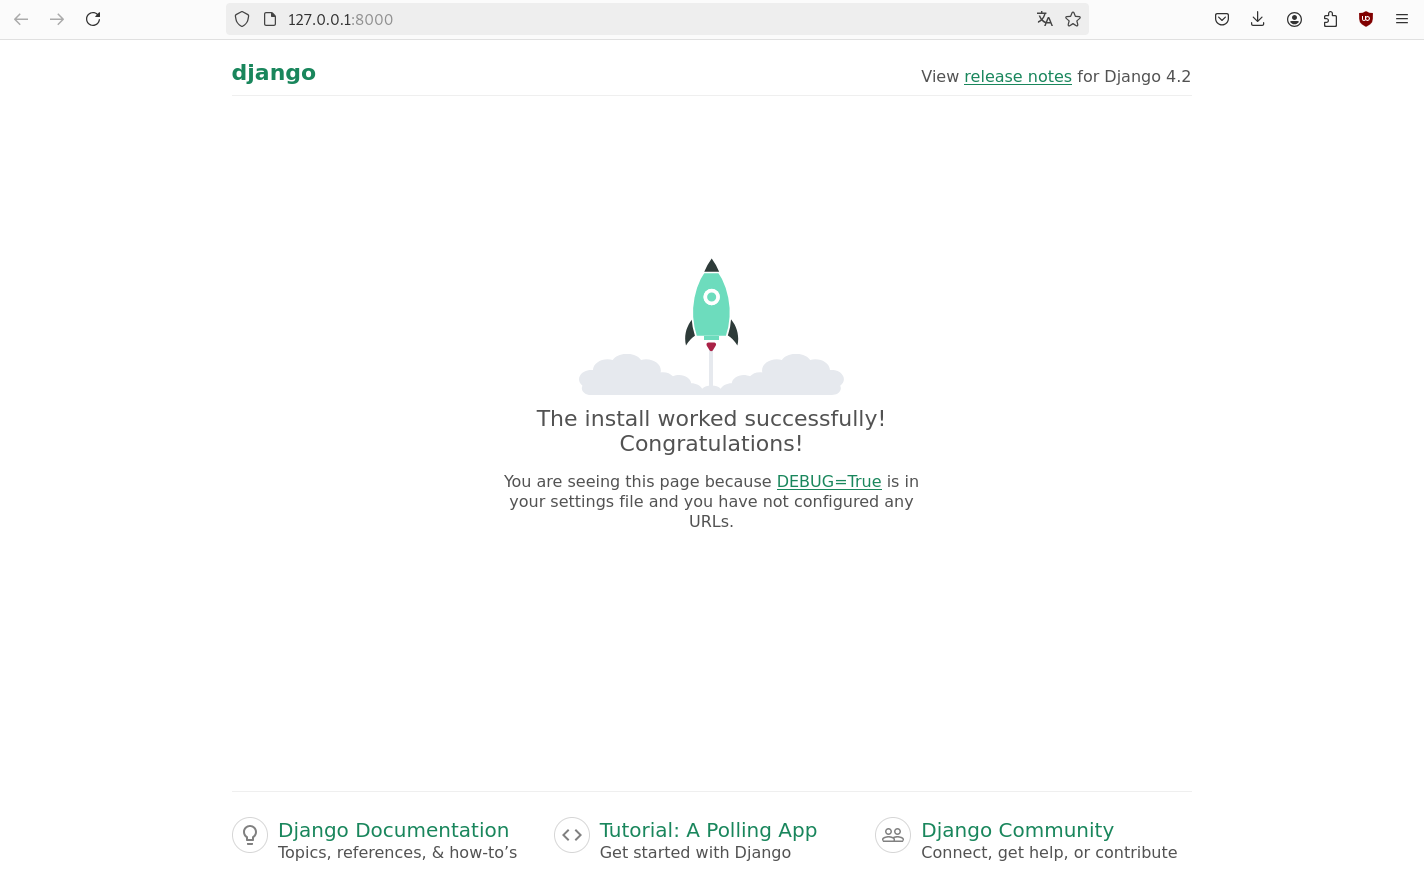
Task: Click the page info icon in address bar
Action: coord(270,19)
